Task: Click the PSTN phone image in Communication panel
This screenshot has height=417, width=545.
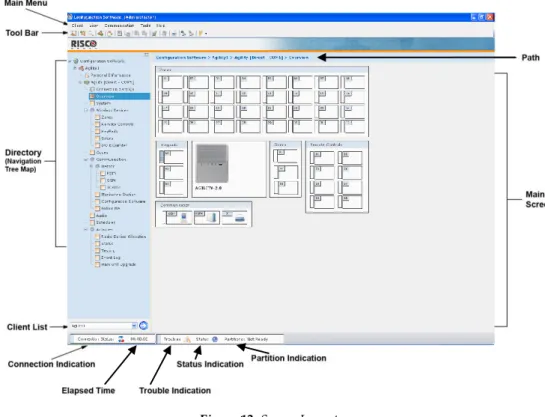Action: point(185,218)
